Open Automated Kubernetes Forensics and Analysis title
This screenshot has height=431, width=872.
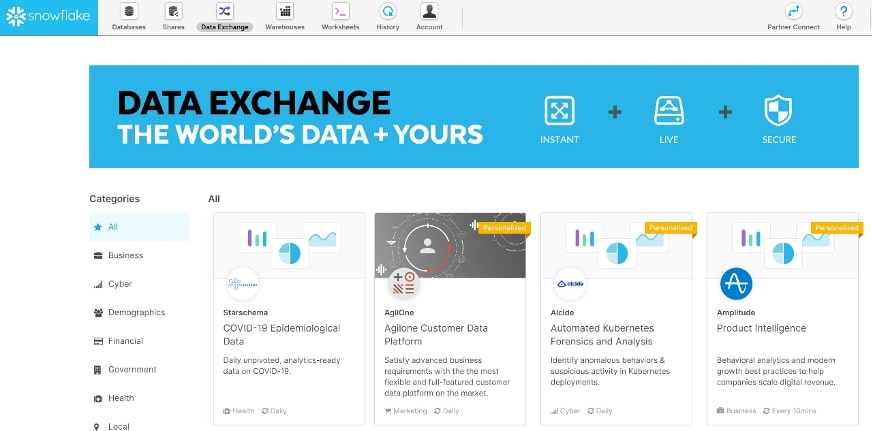(602, 335)
